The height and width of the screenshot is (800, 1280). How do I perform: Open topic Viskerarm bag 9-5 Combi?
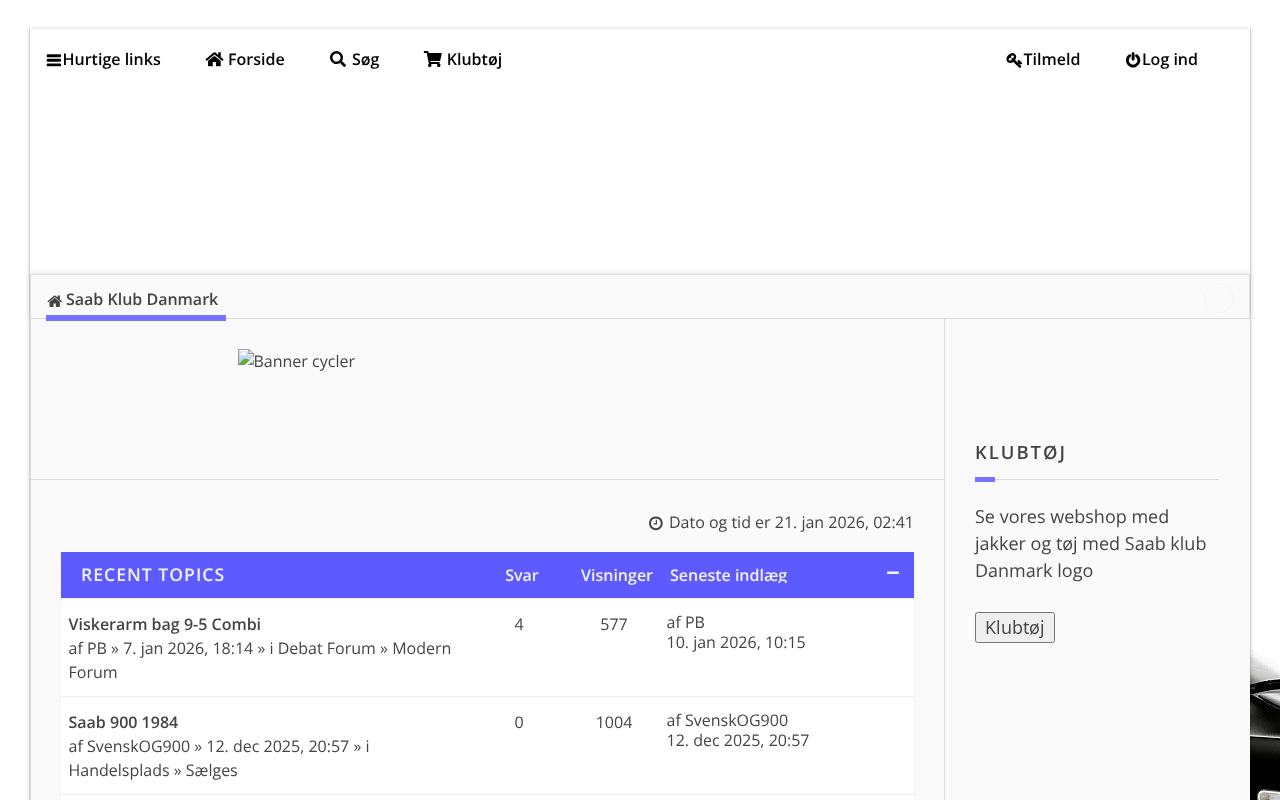[165, 624]
